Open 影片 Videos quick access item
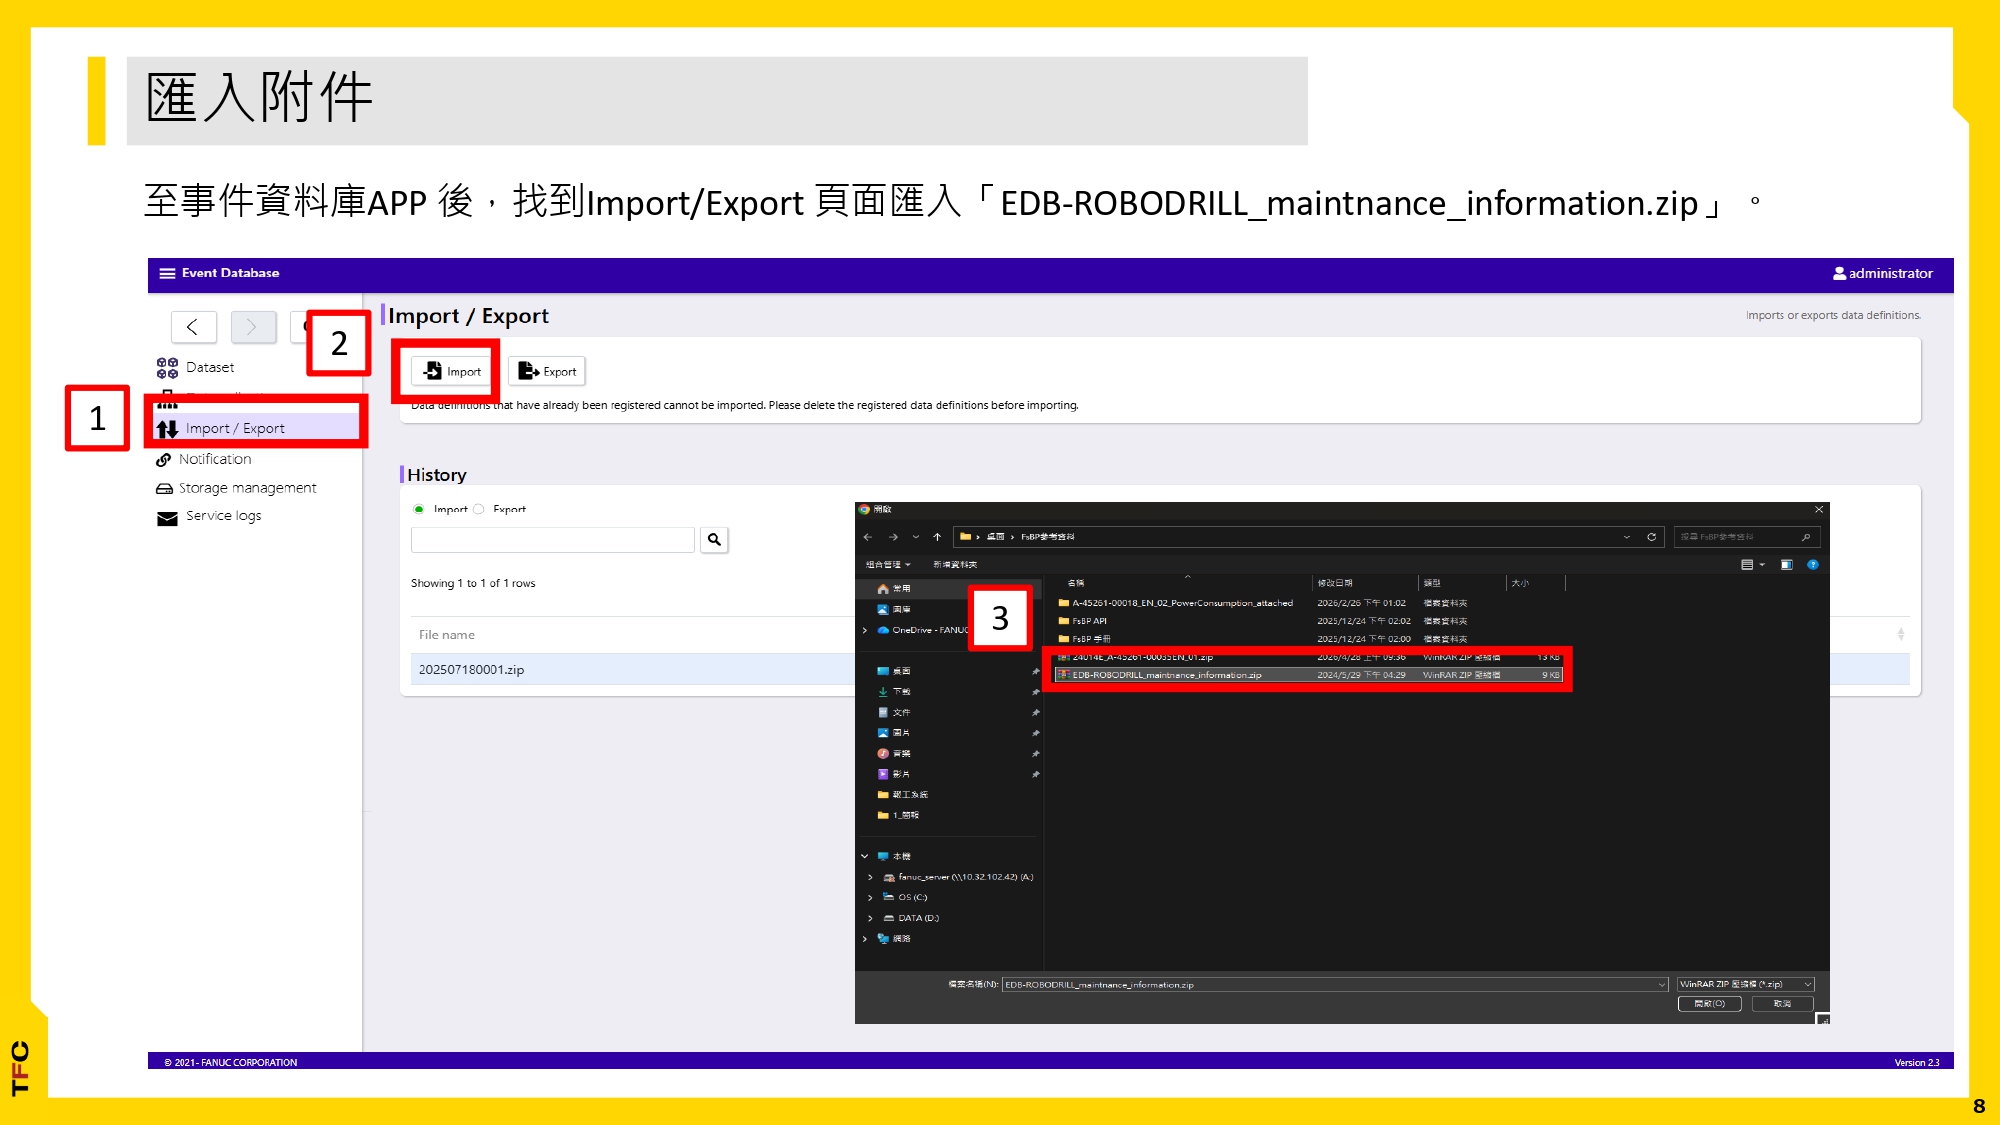The image size is (2000, 1125). point(895,775)
